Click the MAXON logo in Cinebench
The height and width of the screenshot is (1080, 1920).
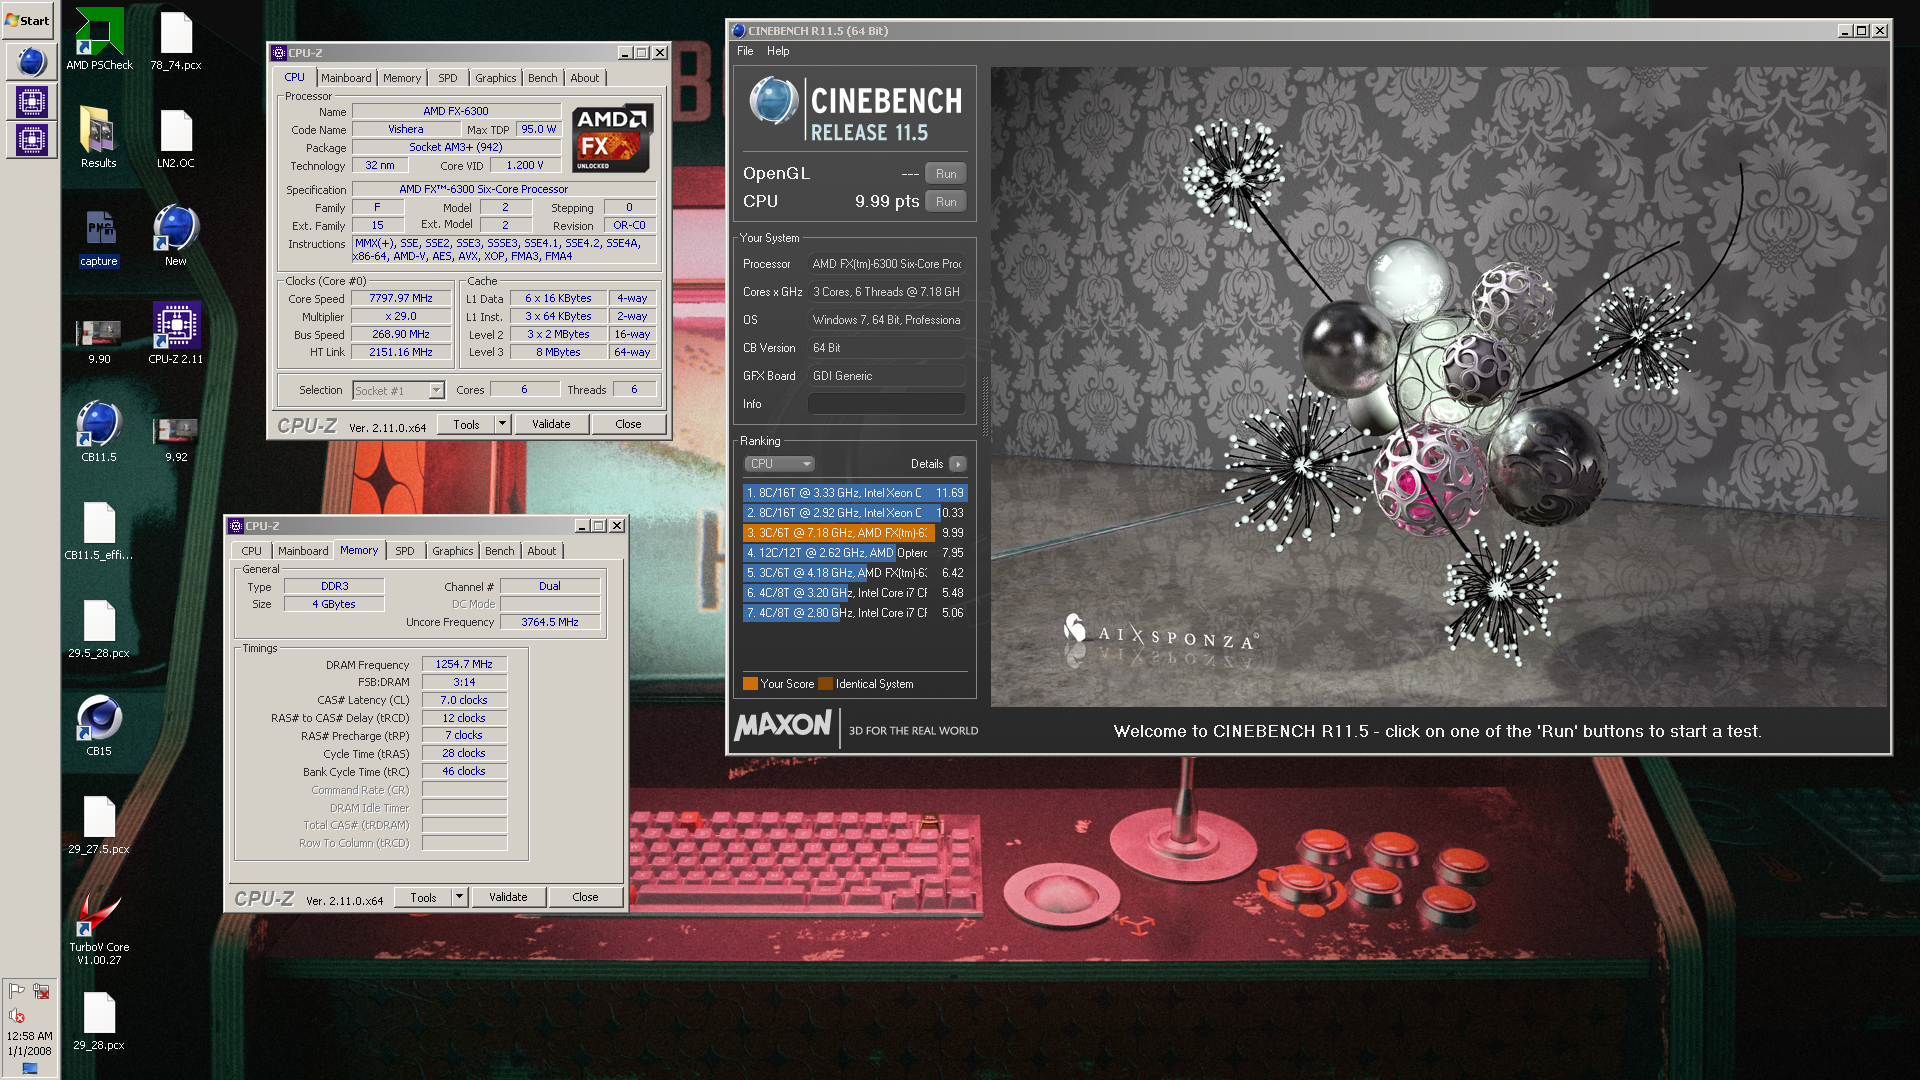coord(783,726)
